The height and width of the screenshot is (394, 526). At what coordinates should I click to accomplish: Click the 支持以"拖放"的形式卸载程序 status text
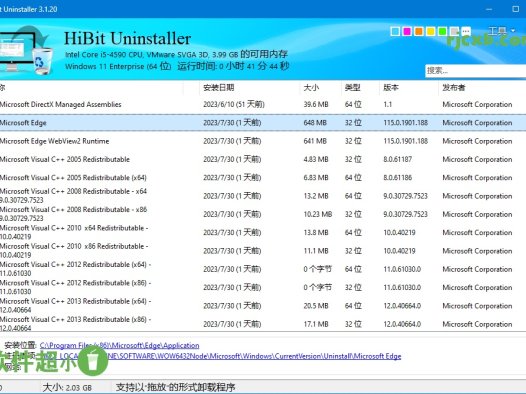point(175,388)
